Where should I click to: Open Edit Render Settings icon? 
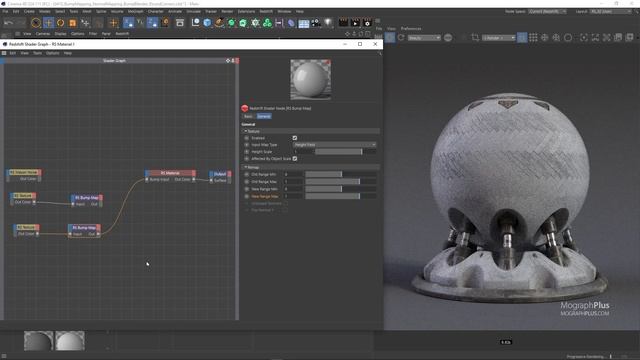tap(367, 23)
